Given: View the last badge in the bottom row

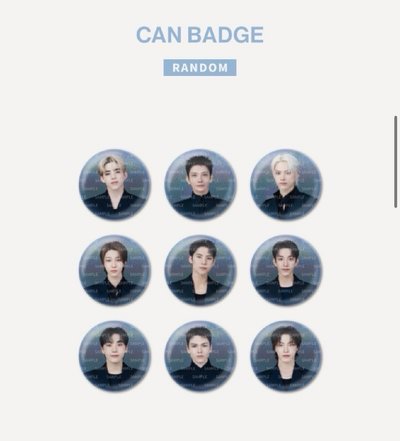Looking at the screenshot, I should [286, 356].
